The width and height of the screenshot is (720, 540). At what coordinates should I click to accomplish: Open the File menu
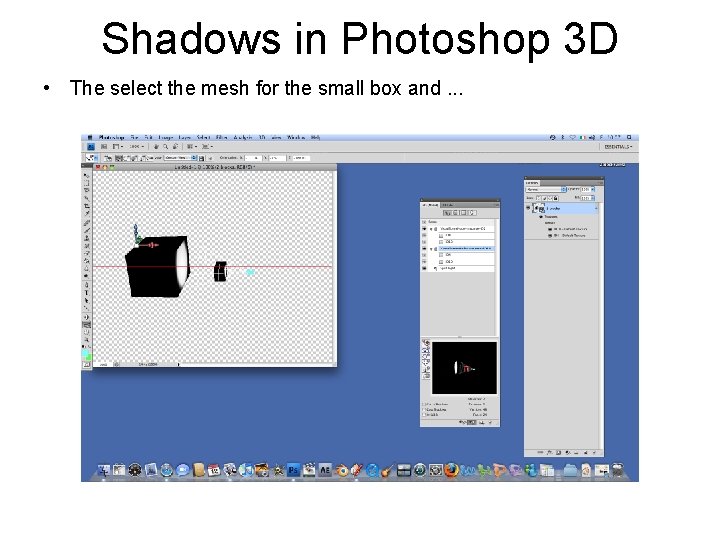pyautogui.click(x=134, y=137)
